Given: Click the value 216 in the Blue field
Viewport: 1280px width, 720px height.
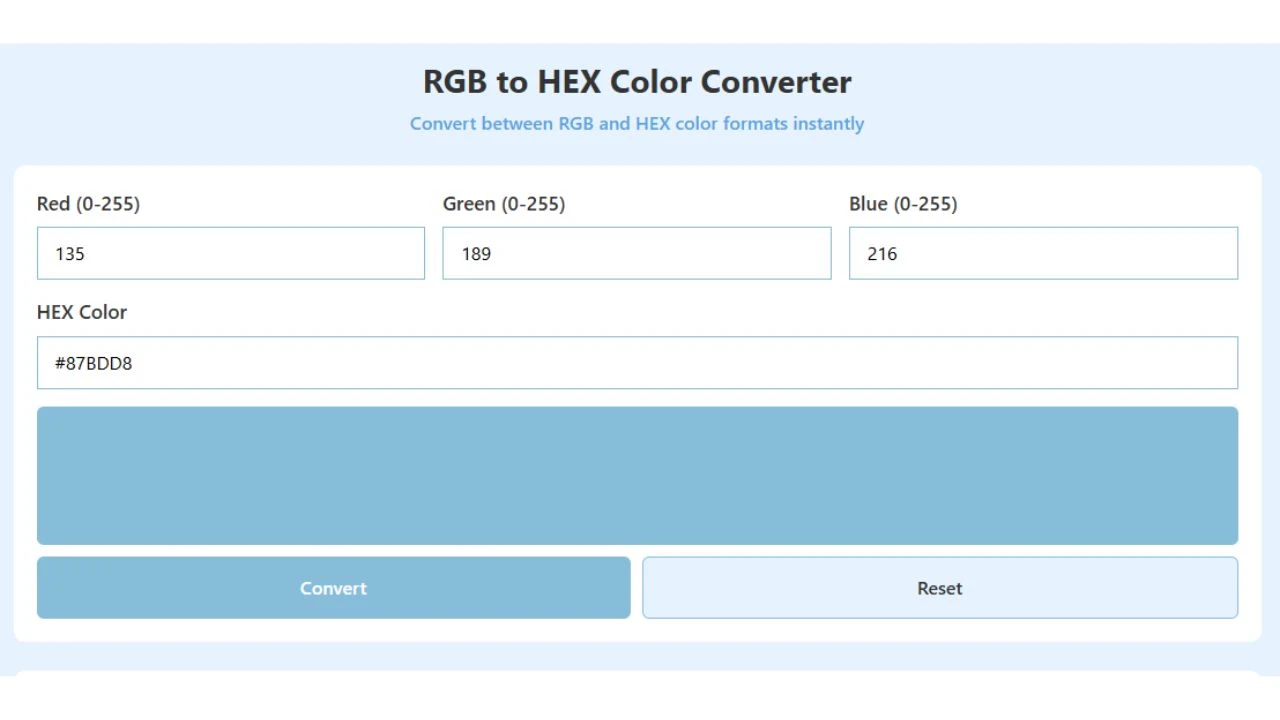Looking at the screenshot, I should [x=884, y=254].
